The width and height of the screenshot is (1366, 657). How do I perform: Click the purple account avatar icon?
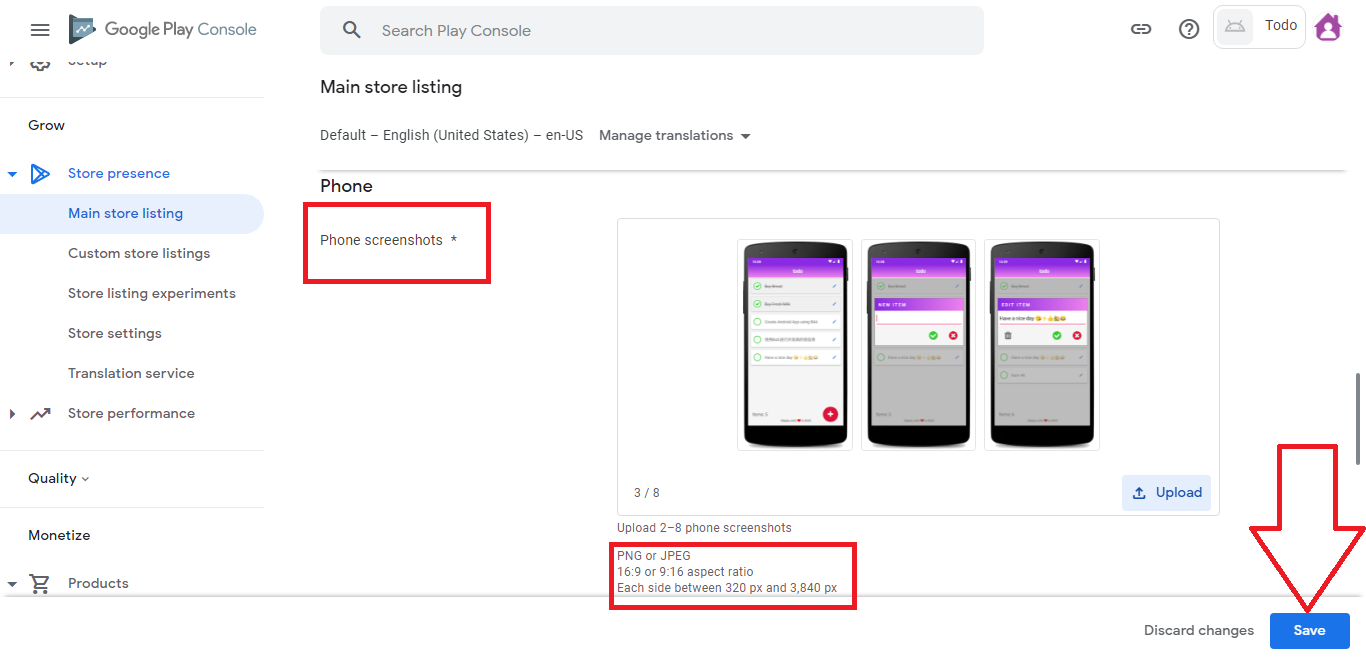pyautogui.click(x=1328, y=27)
